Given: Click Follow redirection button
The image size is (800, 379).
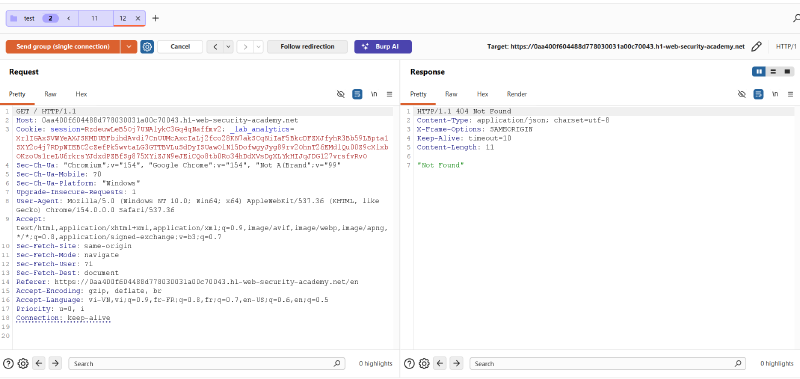Looking at the screenshot, I should (307, 47).
